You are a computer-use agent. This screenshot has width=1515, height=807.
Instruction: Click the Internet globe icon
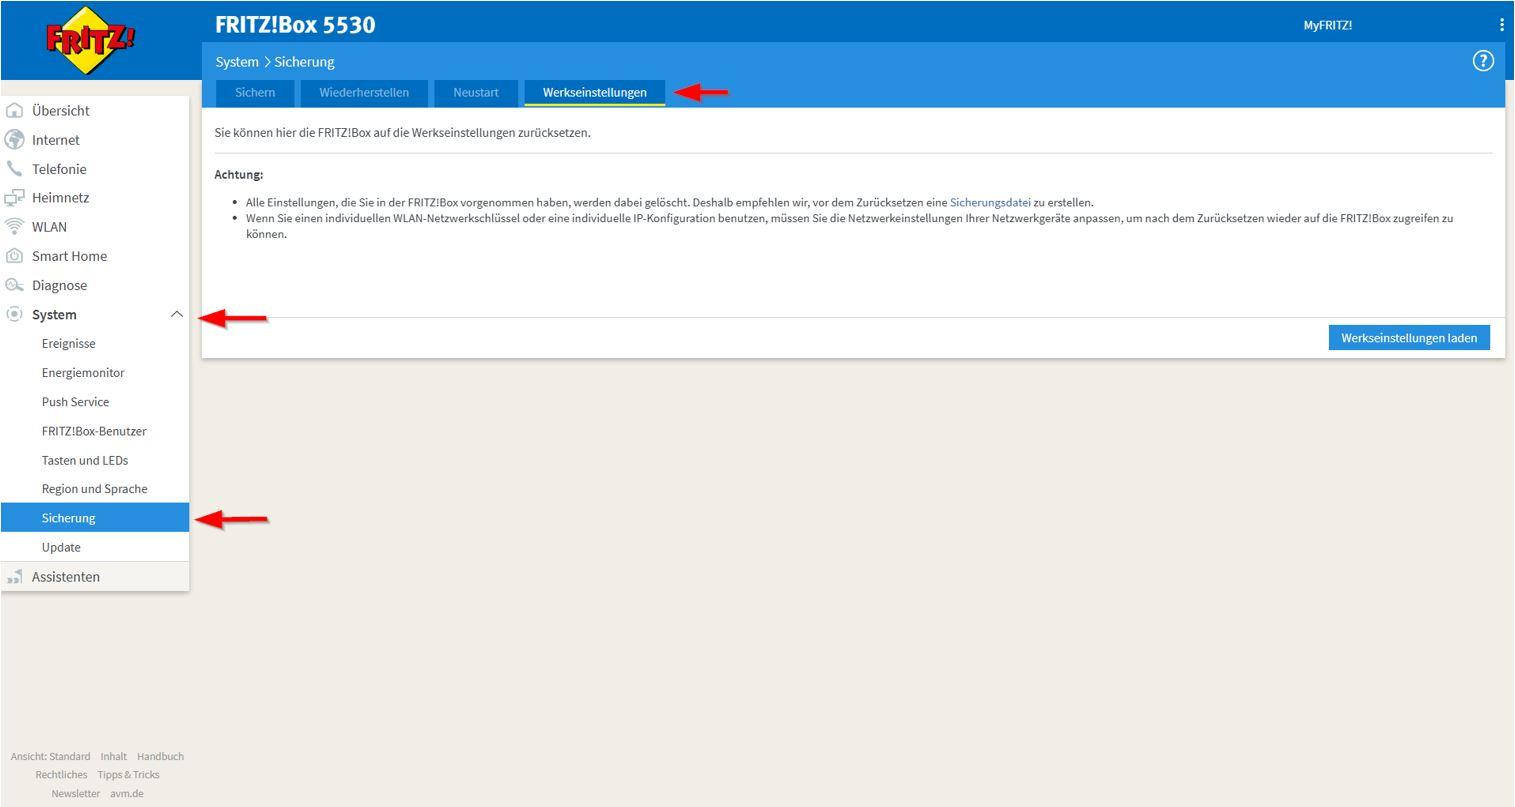pyautogui.click(x=15, y=139)
